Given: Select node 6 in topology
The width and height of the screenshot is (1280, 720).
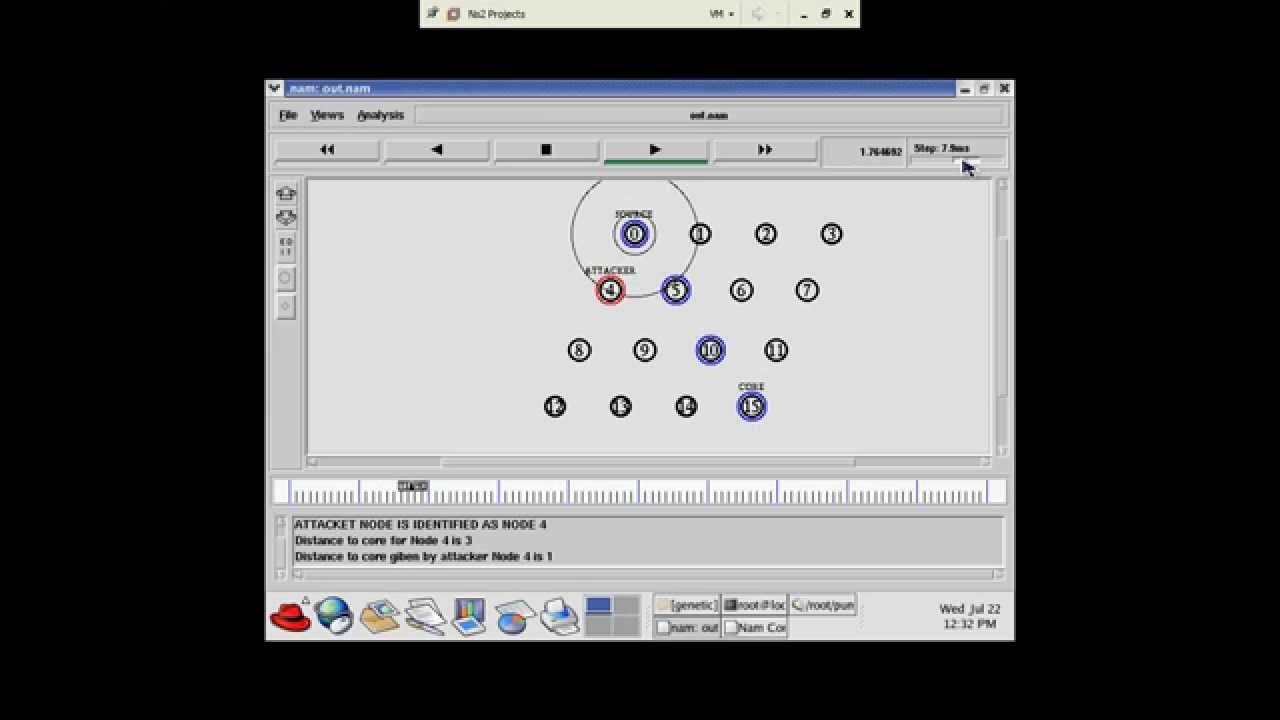Looking at the screenshot, I should coord(741,290).
